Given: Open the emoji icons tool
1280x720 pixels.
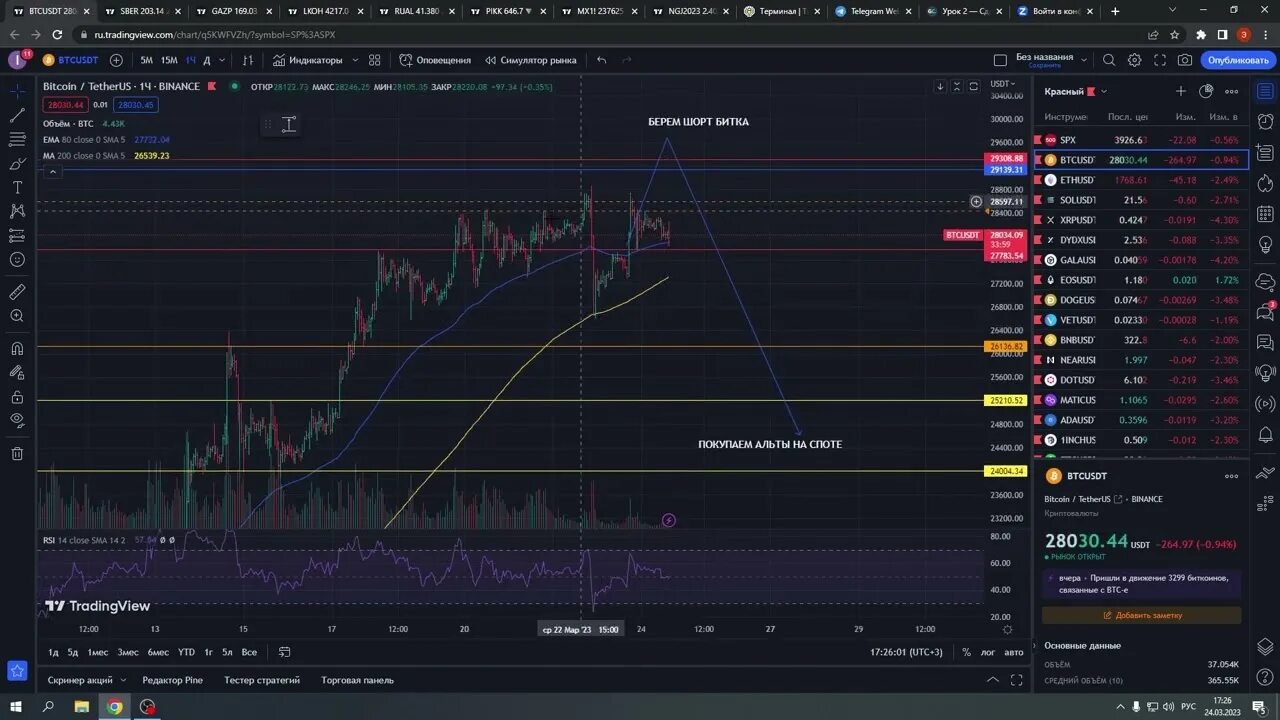Looking at the screenshot, I should [x=17, y=260].
